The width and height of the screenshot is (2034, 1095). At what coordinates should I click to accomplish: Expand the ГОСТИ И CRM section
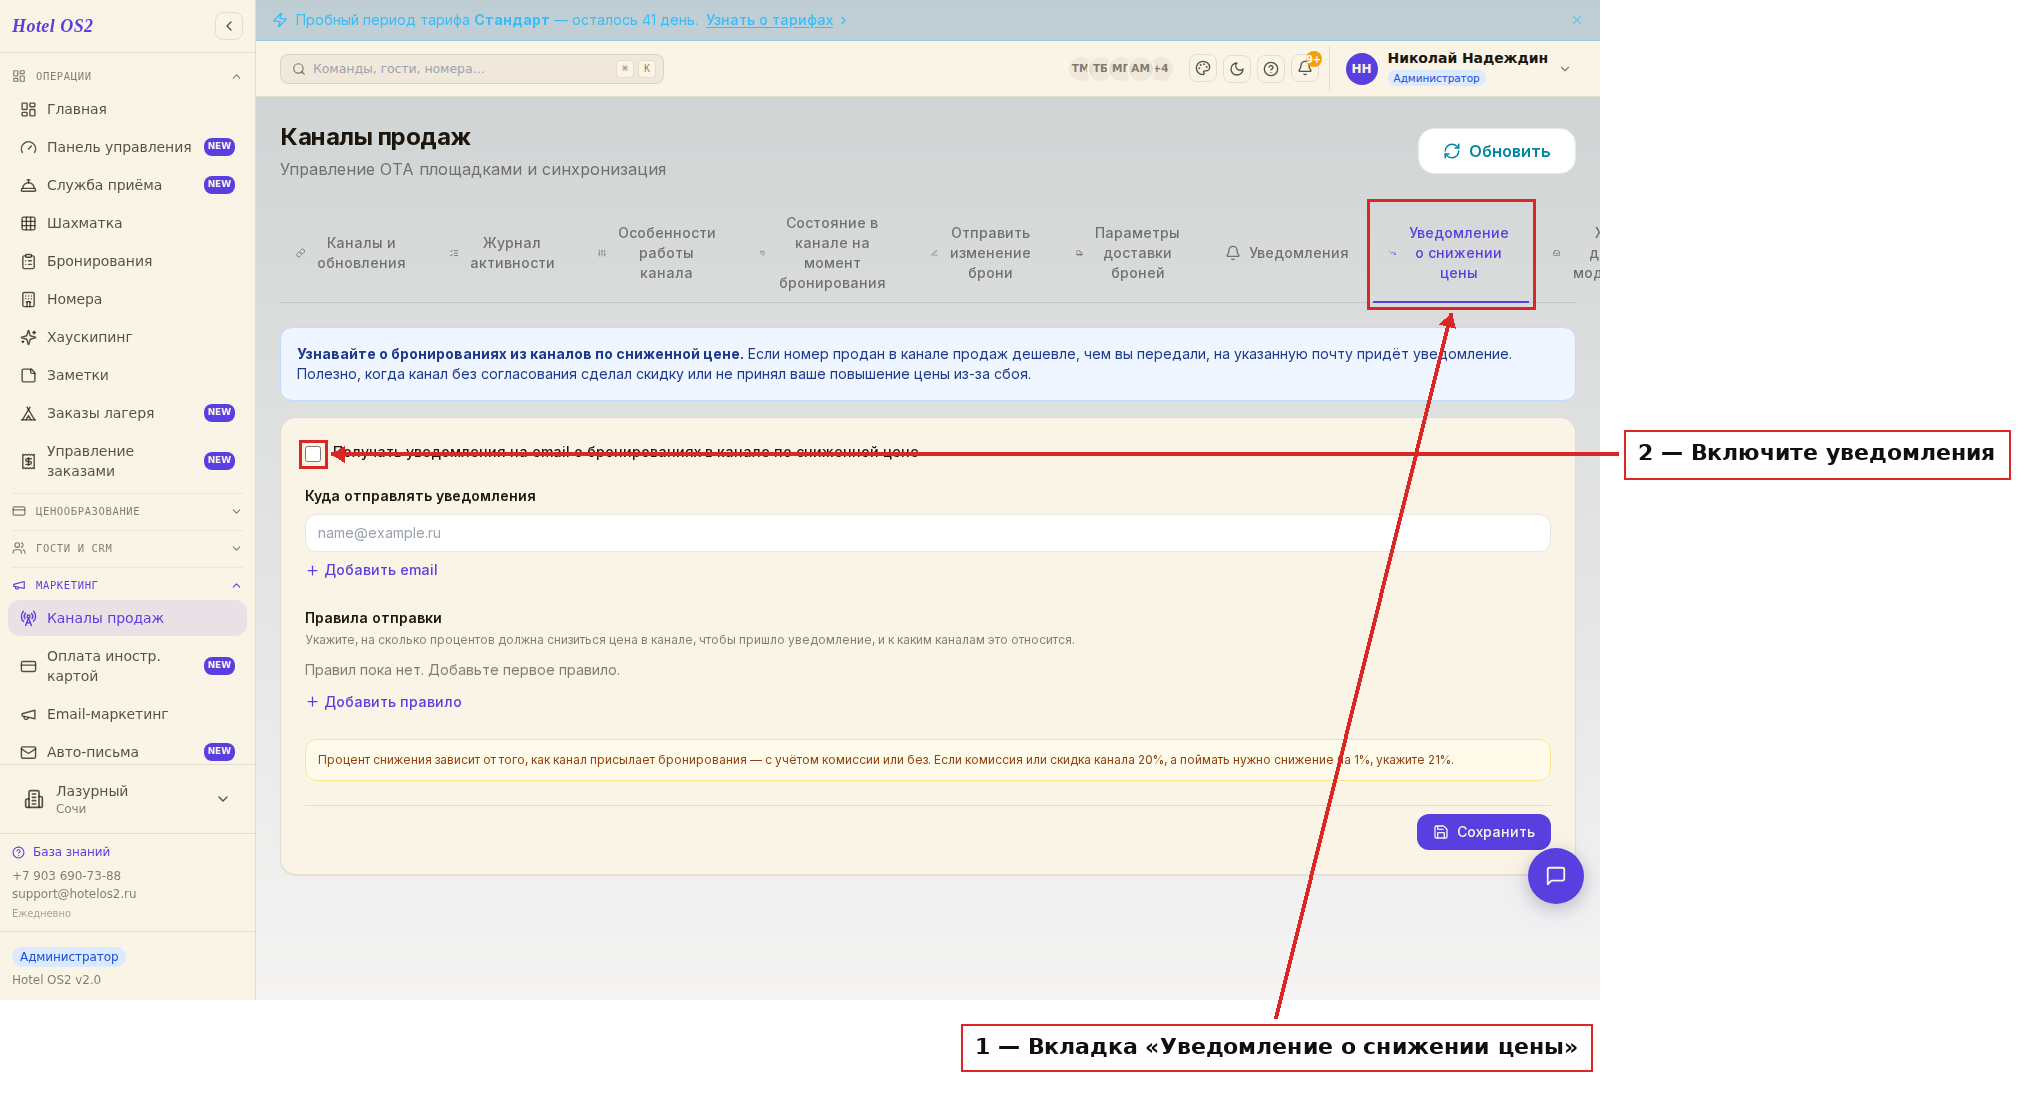tap(127, 548)
